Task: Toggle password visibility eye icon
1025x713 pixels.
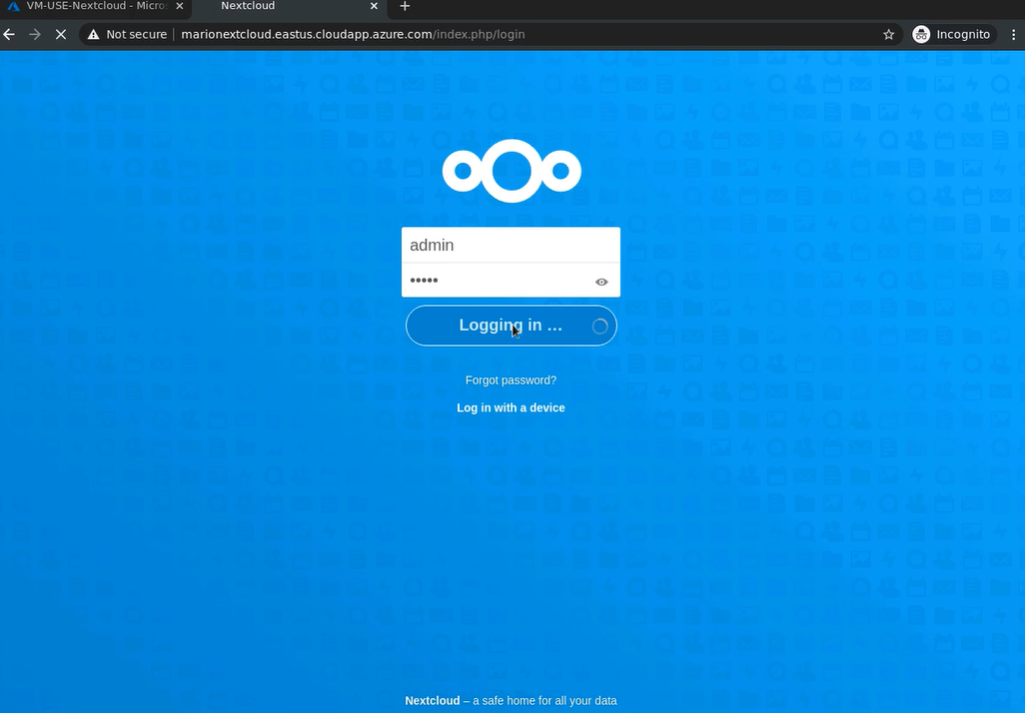Action: 601,282
